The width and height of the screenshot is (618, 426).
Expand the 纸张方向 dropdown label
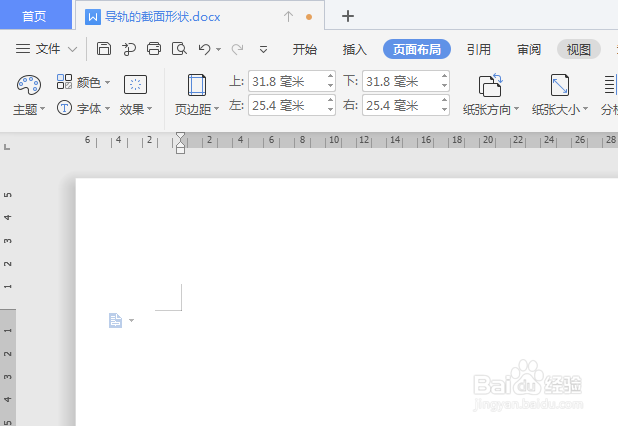click(x=491, y=109)
